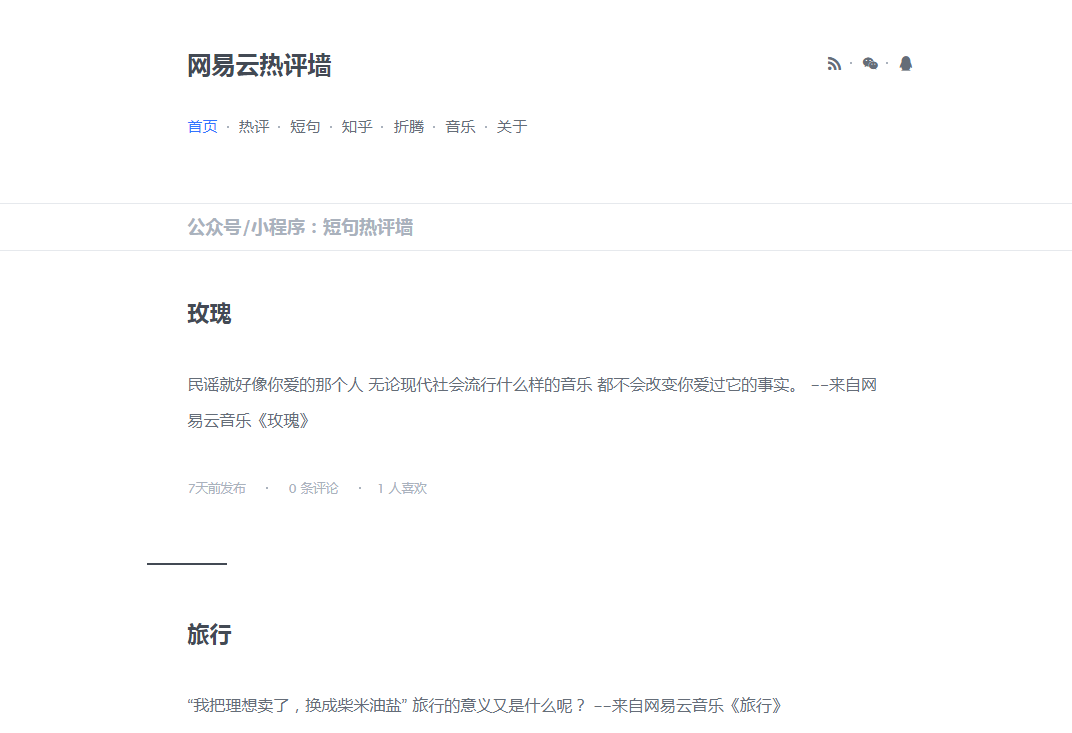Screen dimensions: 1072x733
Task: Click the 玫瑰 post excerpt starting 民谣就好像
Action: coord(532,403)
